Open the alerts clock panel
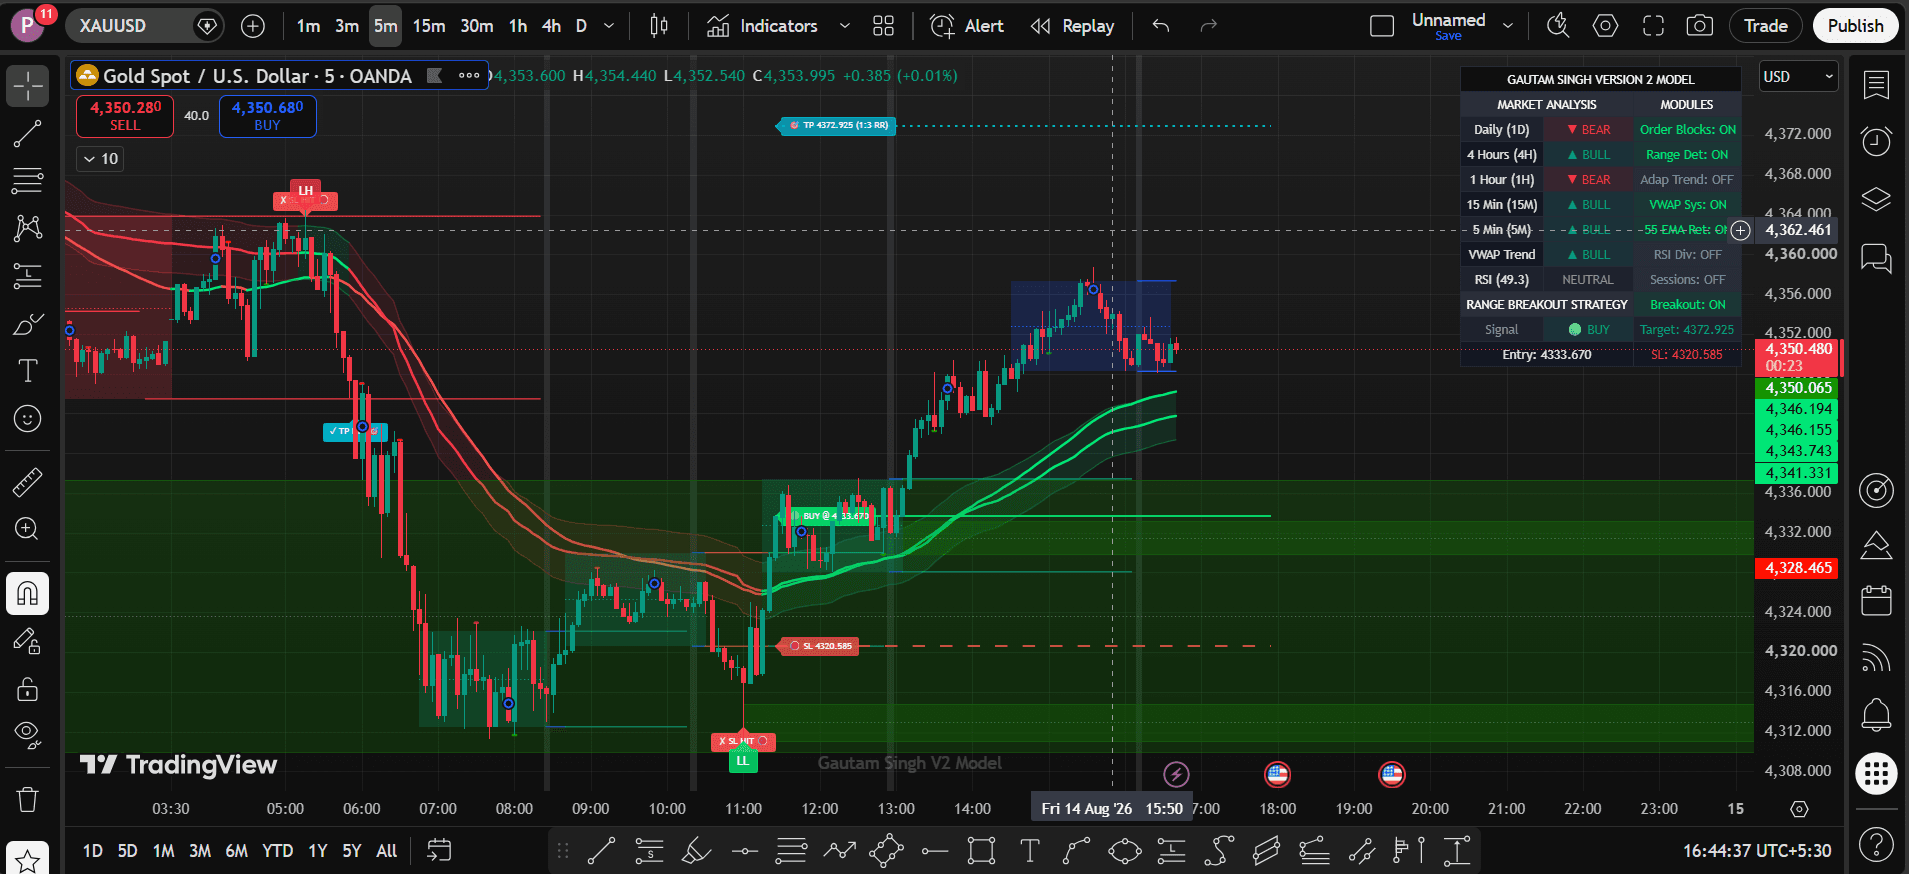Viewport: 1909px width, 874px height. click(x=1877, y=142)
